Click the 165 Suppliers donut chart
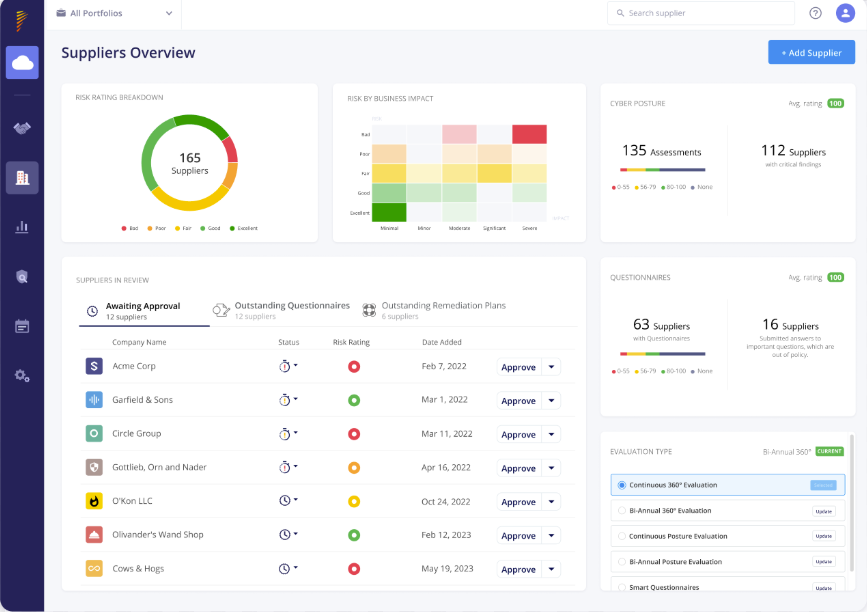The width and height of the screenshot is (867, 612). pyautogui.click(x=190, y=163)
